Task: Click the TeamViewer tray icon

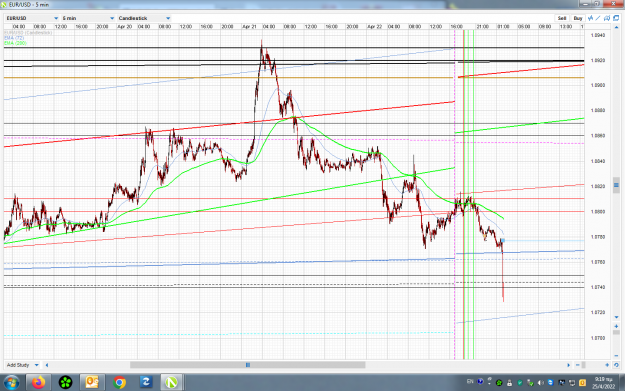Action: tap(550, 383)
